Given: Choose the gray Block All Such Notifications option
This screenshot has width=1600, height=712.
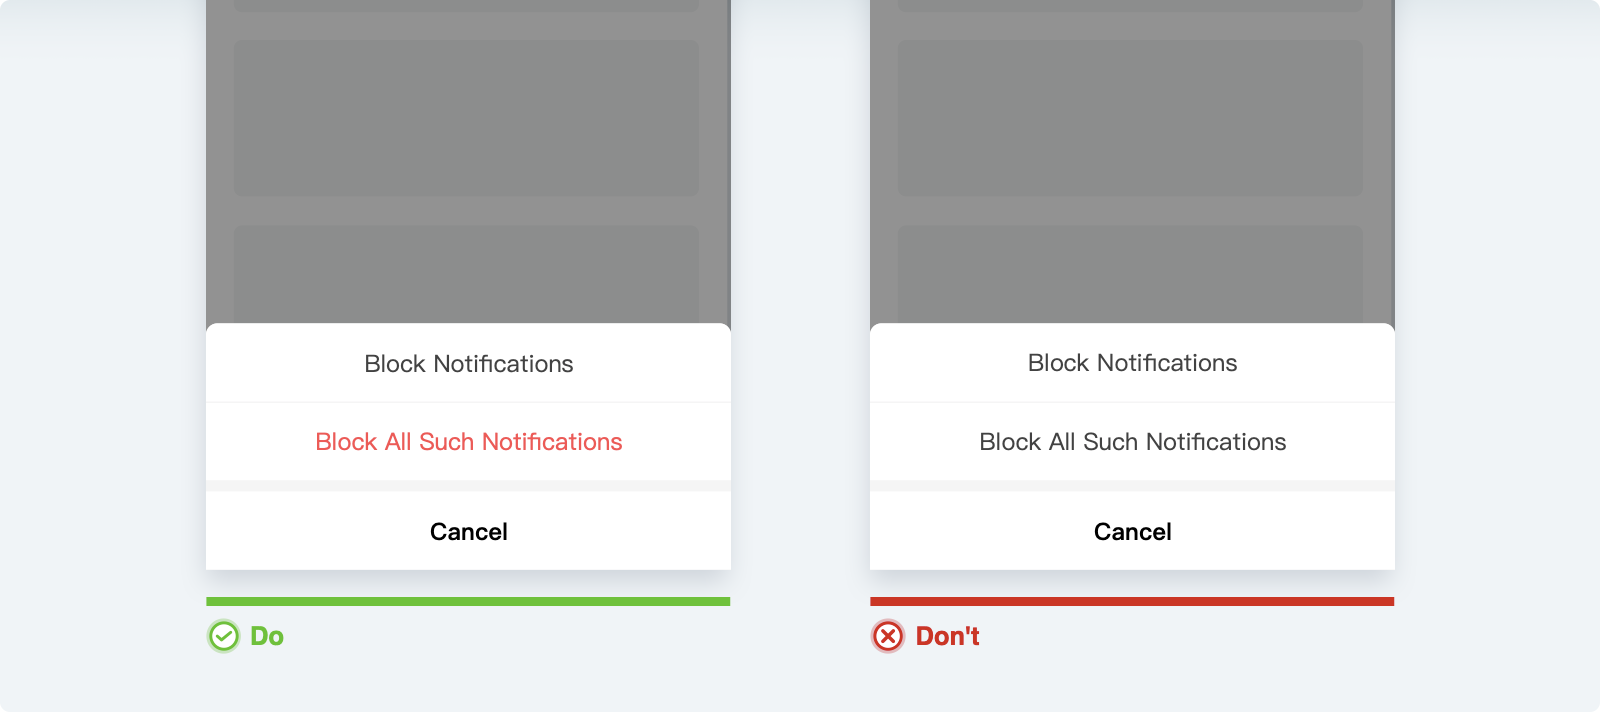Looking at the screenshot, I should pos(1132,442).
